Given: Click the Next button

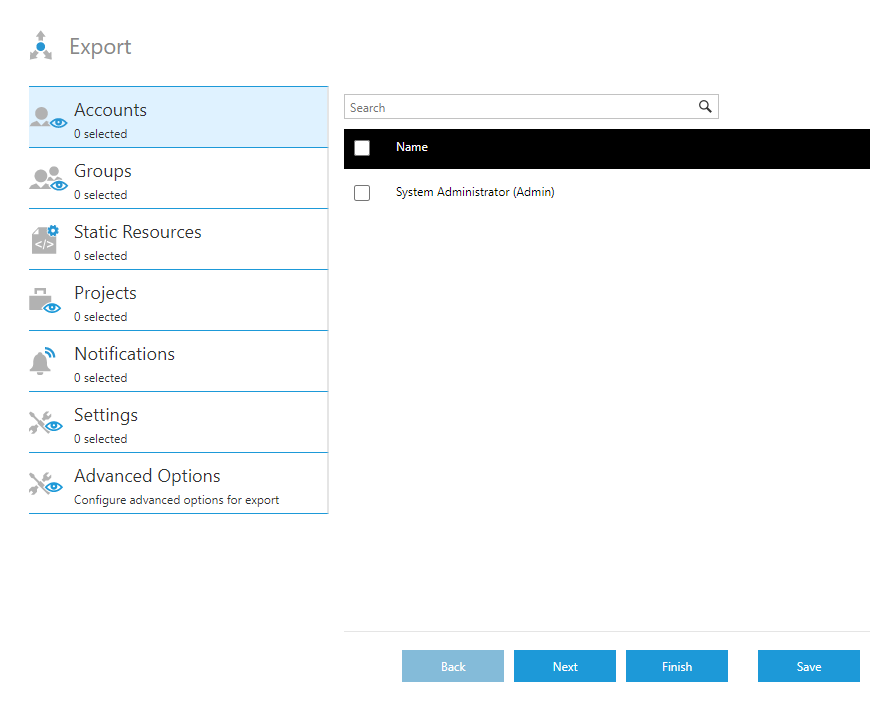Looking at the screenshot, I should click(565, 666).
